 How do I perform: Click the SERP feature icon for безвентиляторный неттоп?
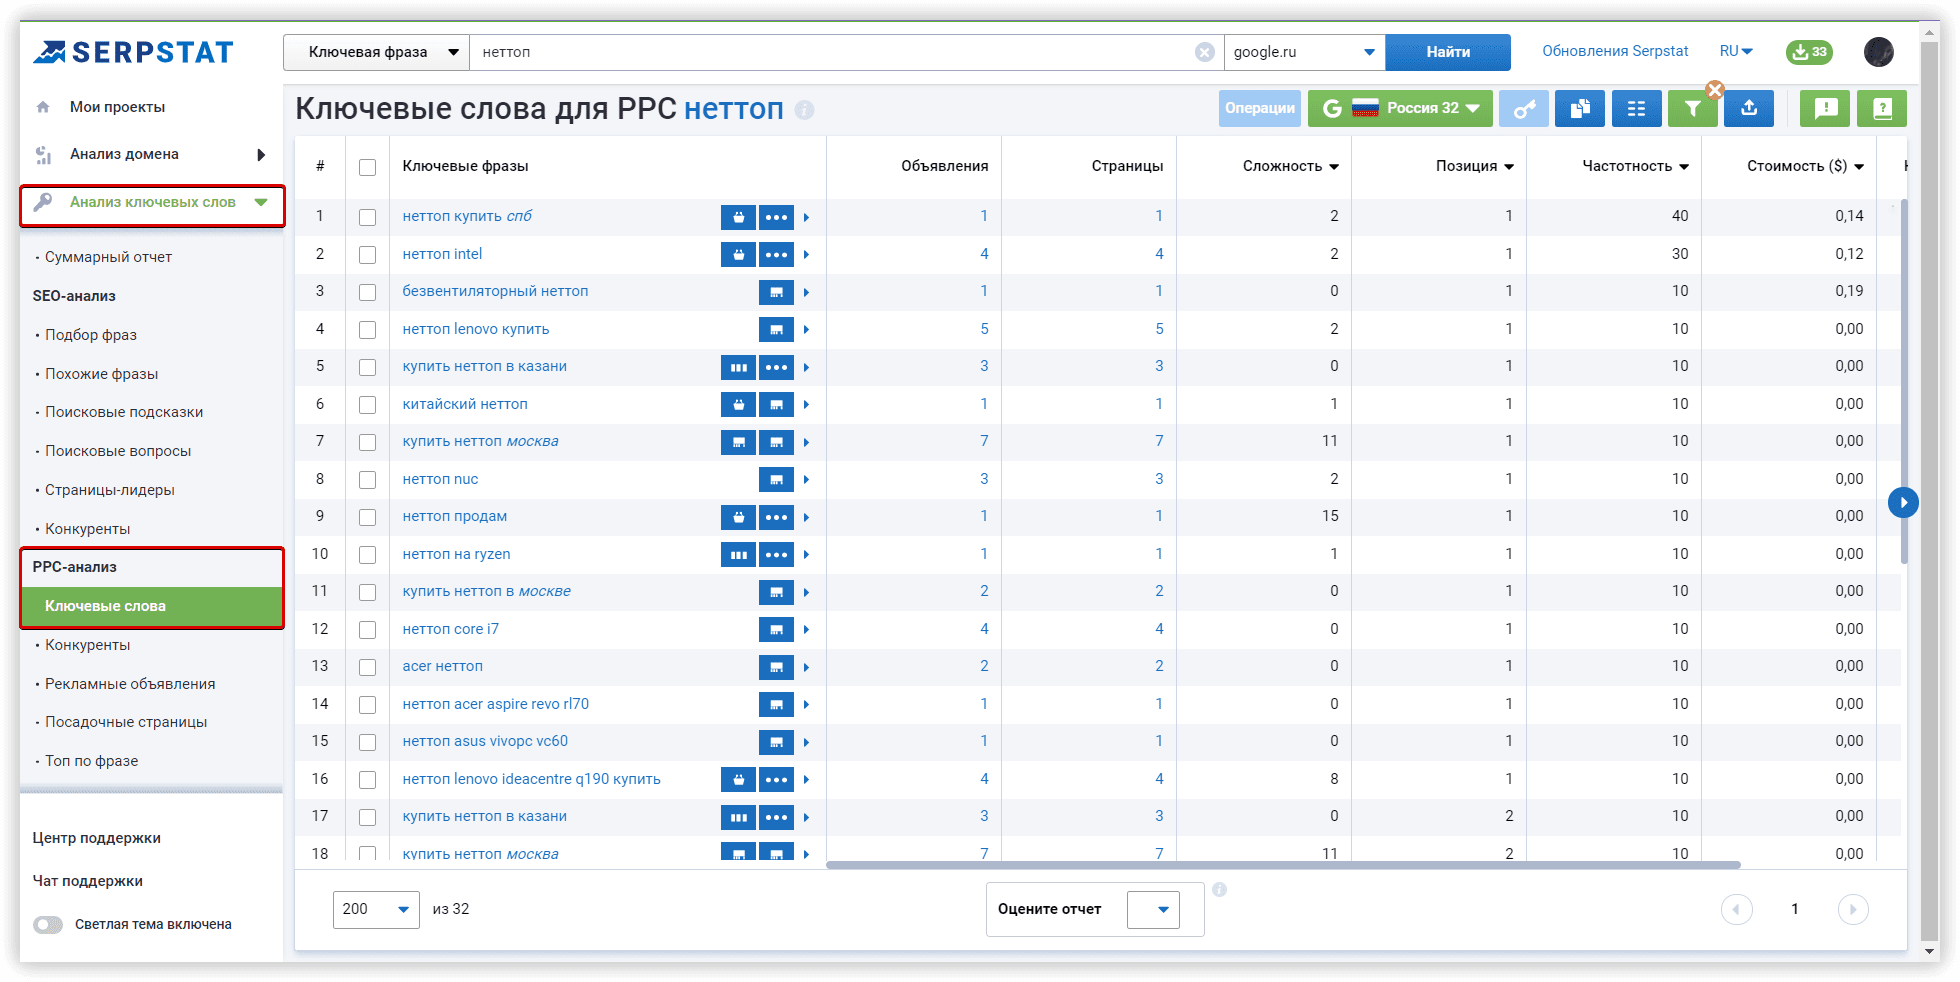[x=776, y=292]
